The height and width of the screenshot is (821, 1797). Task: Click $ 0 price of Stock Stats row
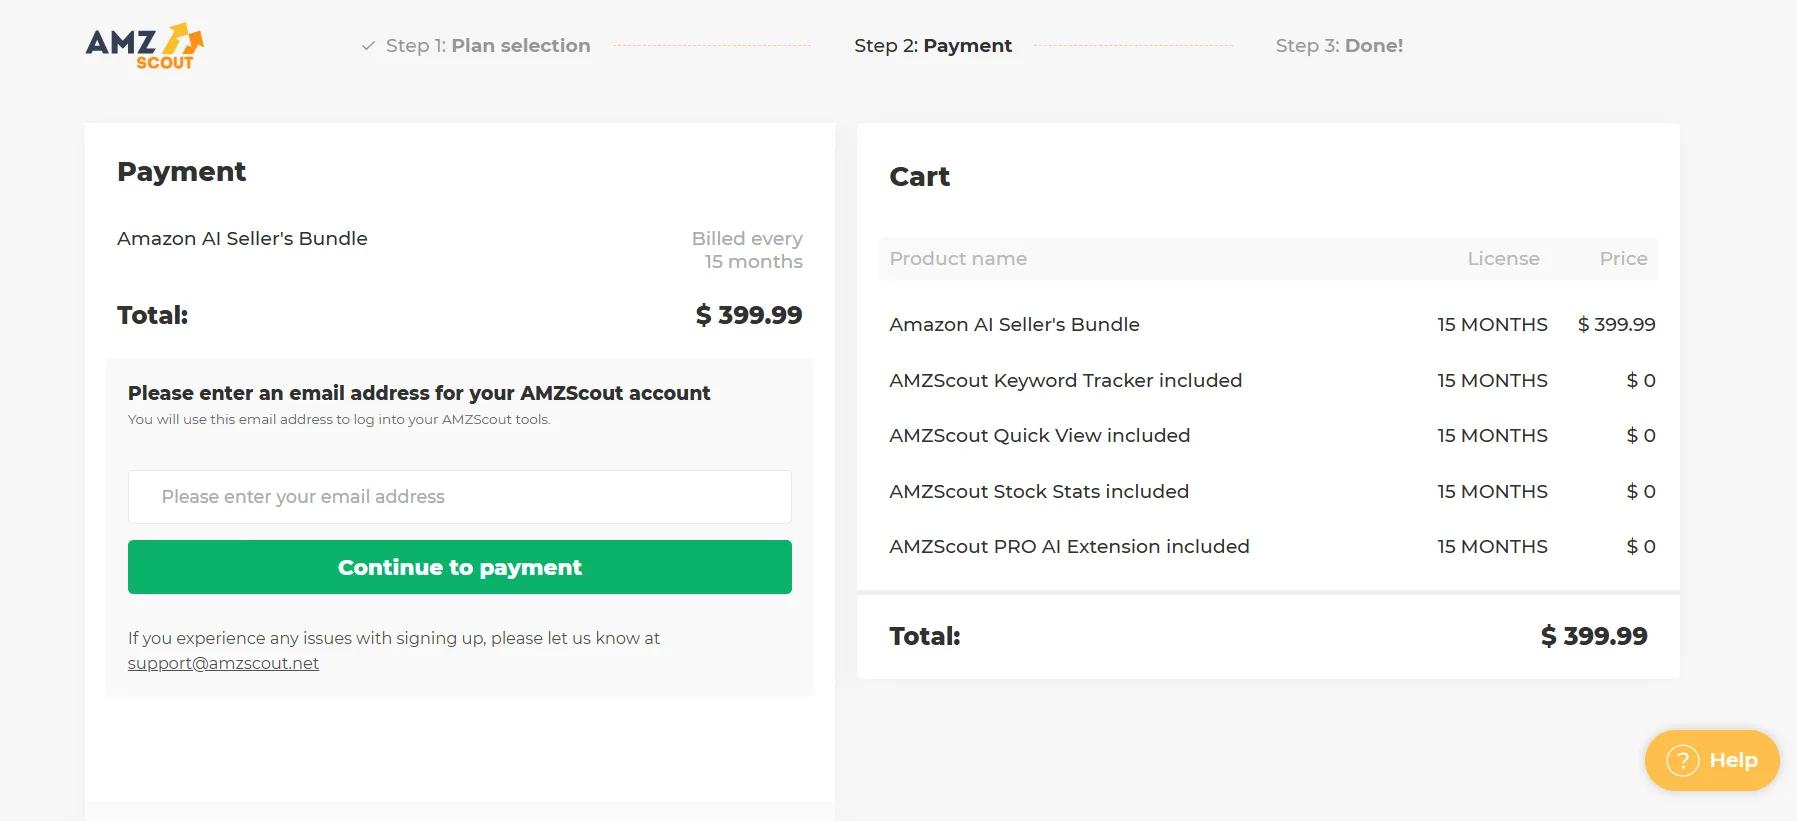[x=1641, y=492]
